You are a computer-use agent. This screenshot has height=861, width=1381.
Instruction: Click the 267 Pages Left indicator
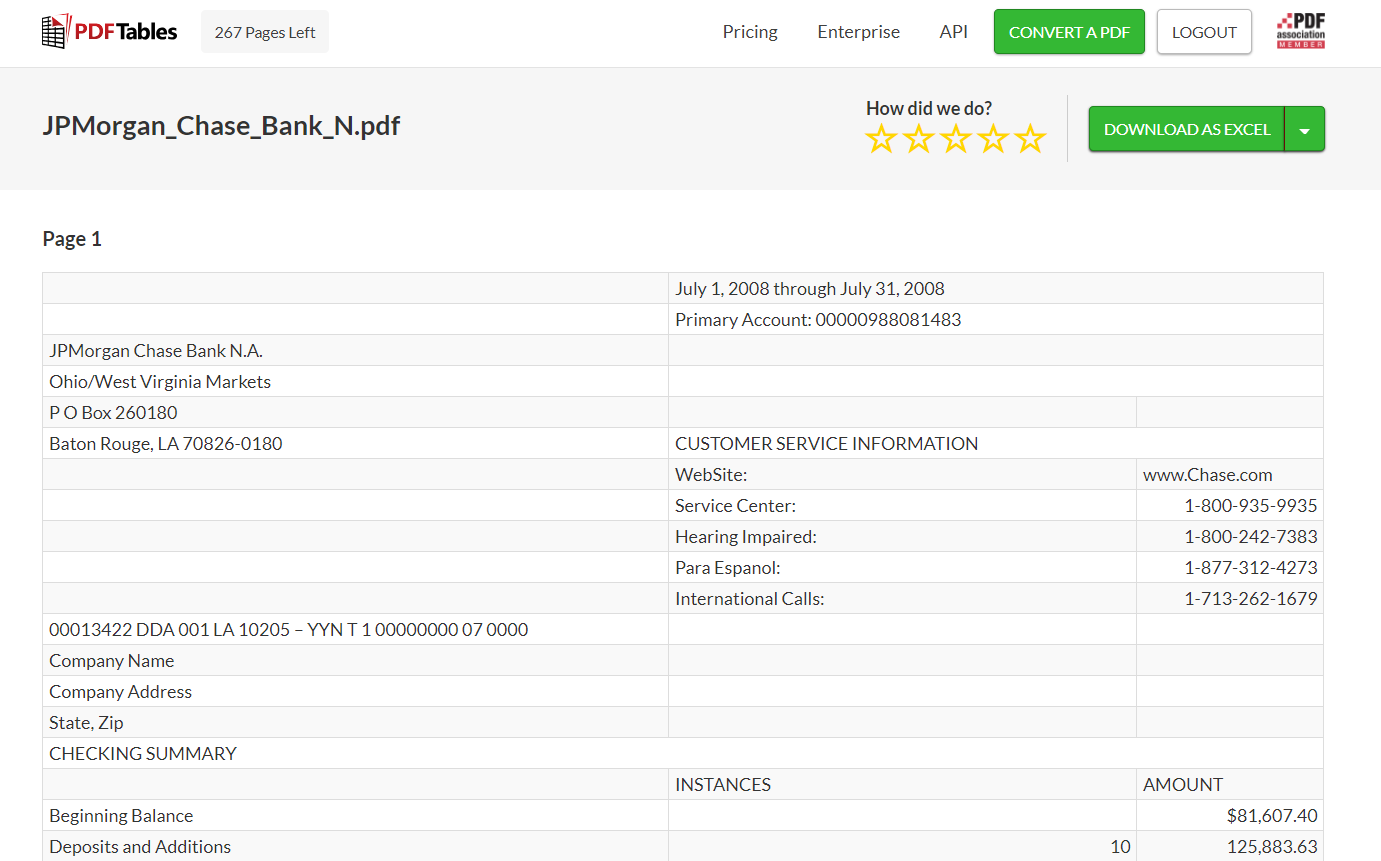click(x=265, y=32)
